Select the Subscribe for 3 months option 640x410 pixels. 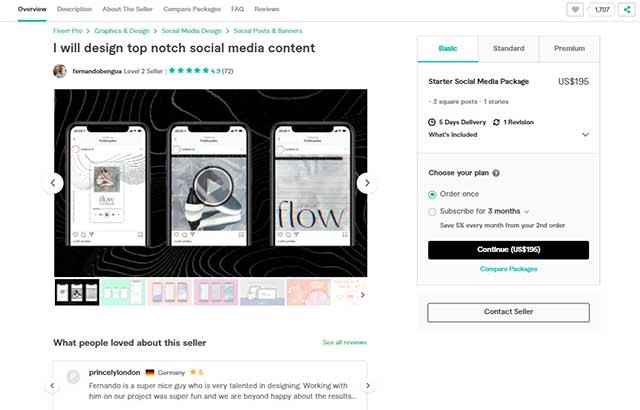(x=432, y=212)
